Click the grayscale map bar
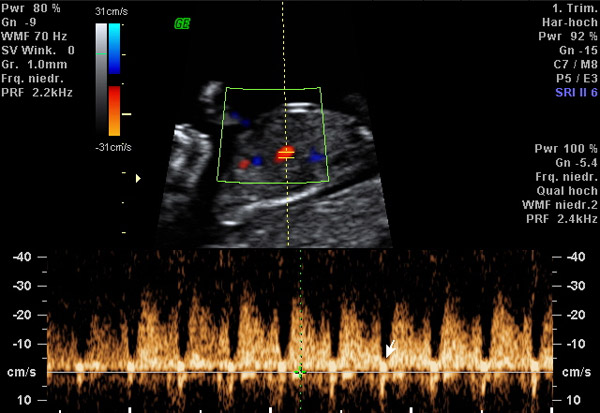 101,80
